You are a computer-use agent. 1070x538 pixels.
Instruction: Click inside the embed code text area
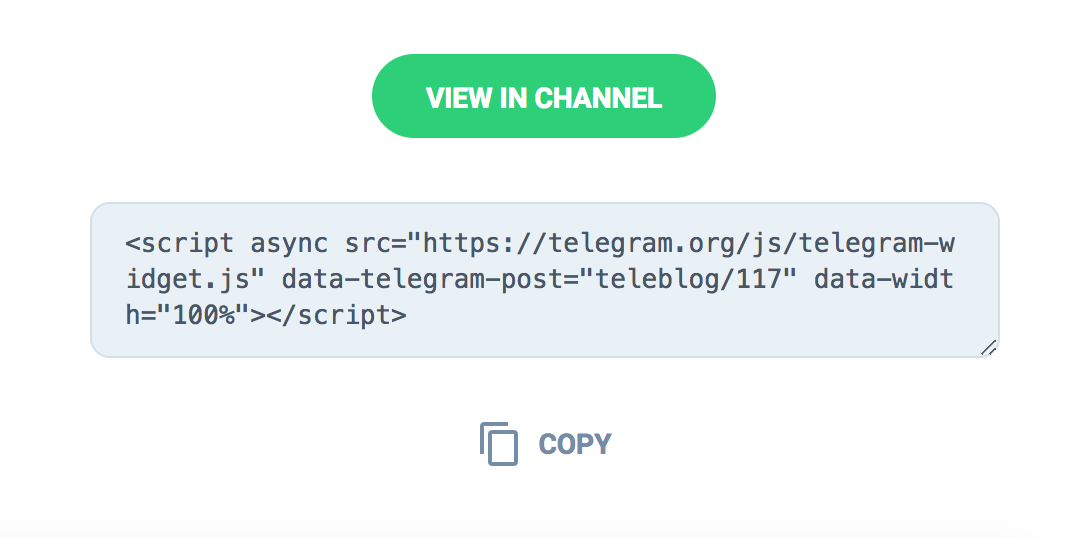coord(545,280)
